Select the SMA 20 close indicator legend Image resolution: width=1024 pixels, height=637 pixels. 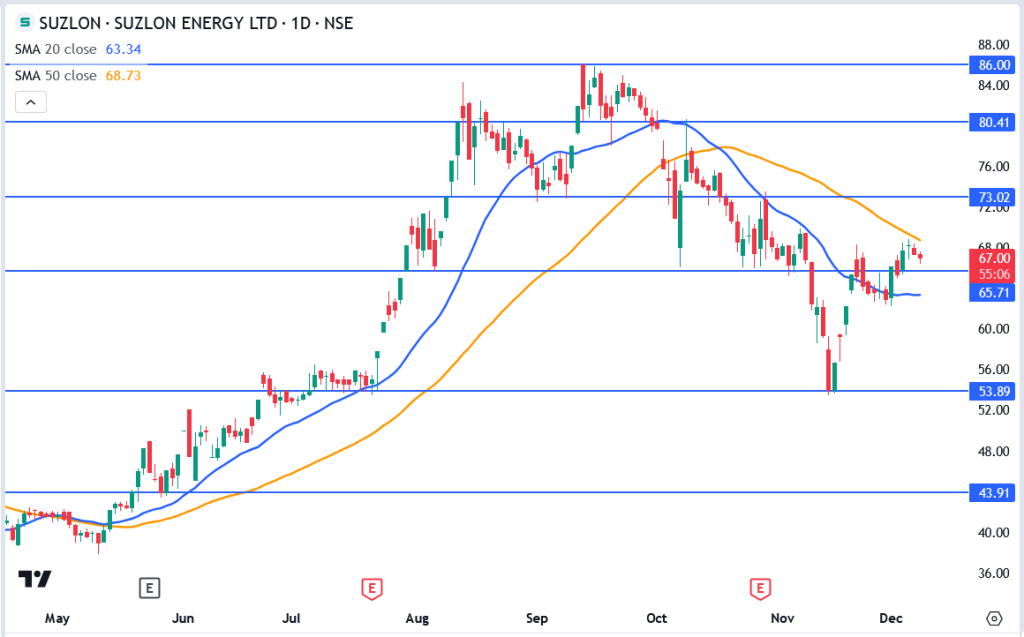[56, 48]
